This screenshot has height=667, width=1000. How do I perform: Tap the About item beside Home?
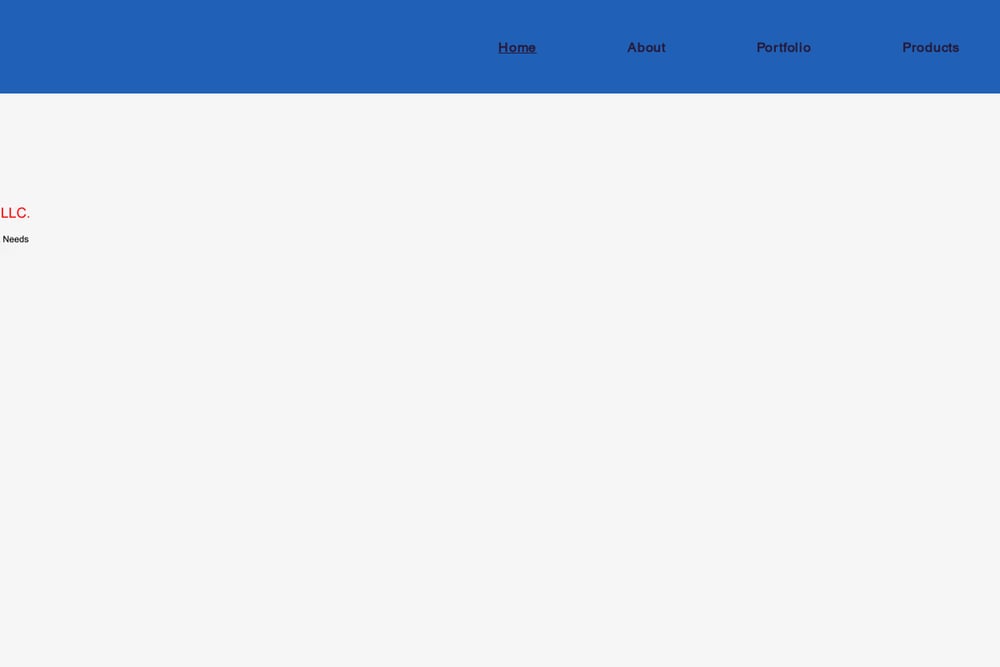click(646, 48)
